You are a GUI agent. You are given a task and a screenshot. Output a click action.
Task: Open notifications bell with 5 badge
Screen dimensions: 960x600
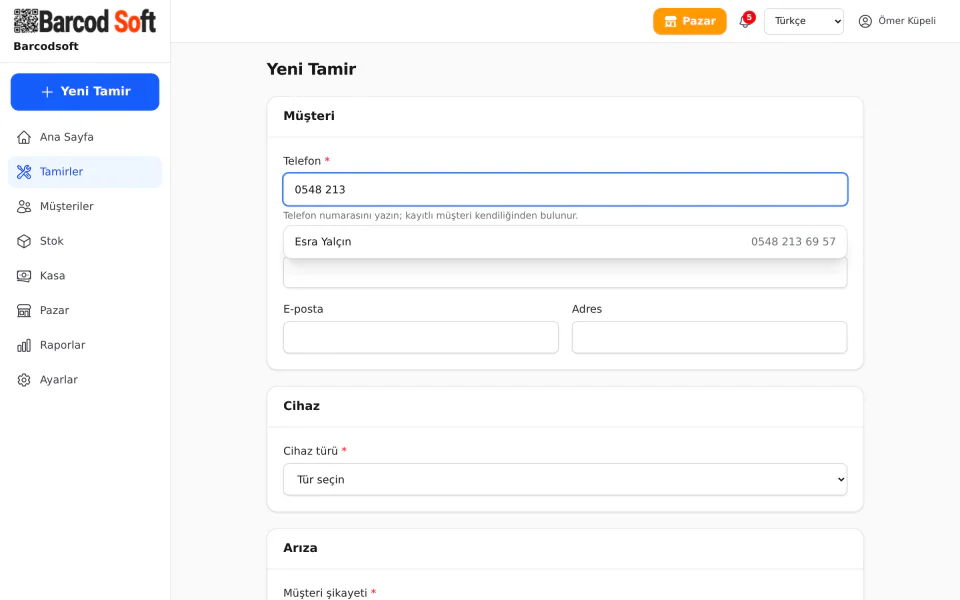pyautogui.click(x=745, y=21)
